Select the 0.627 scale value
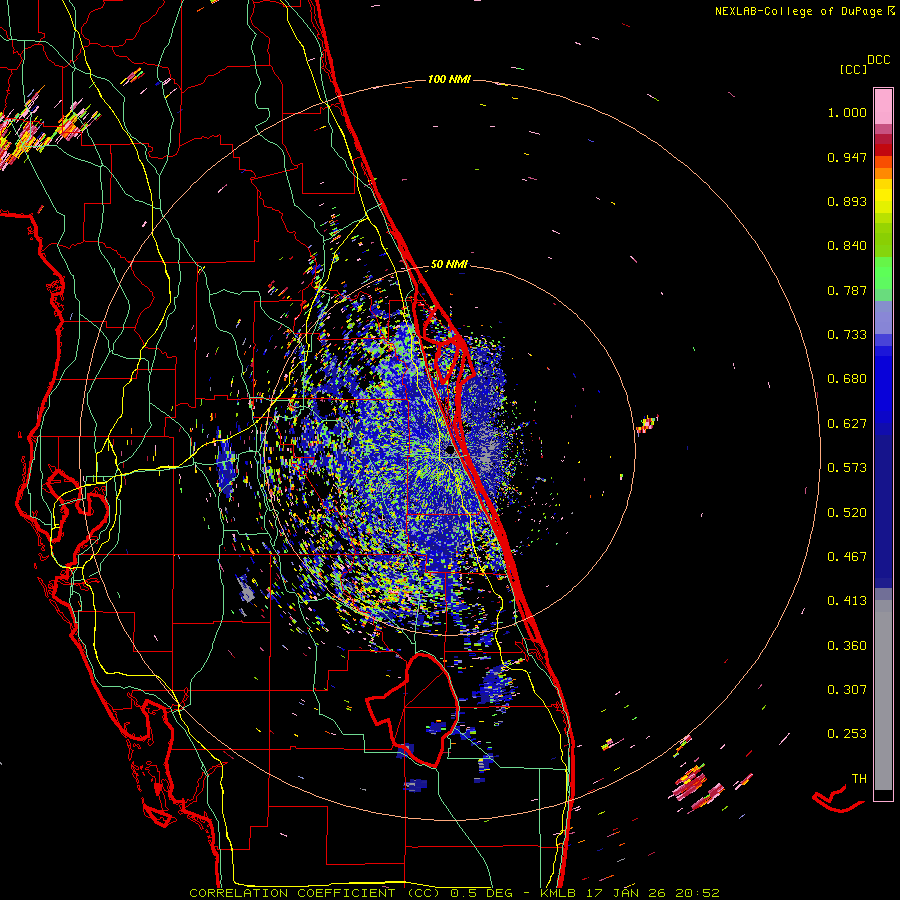Viewport: 900px width, 900px height. (x=847, y=424)
